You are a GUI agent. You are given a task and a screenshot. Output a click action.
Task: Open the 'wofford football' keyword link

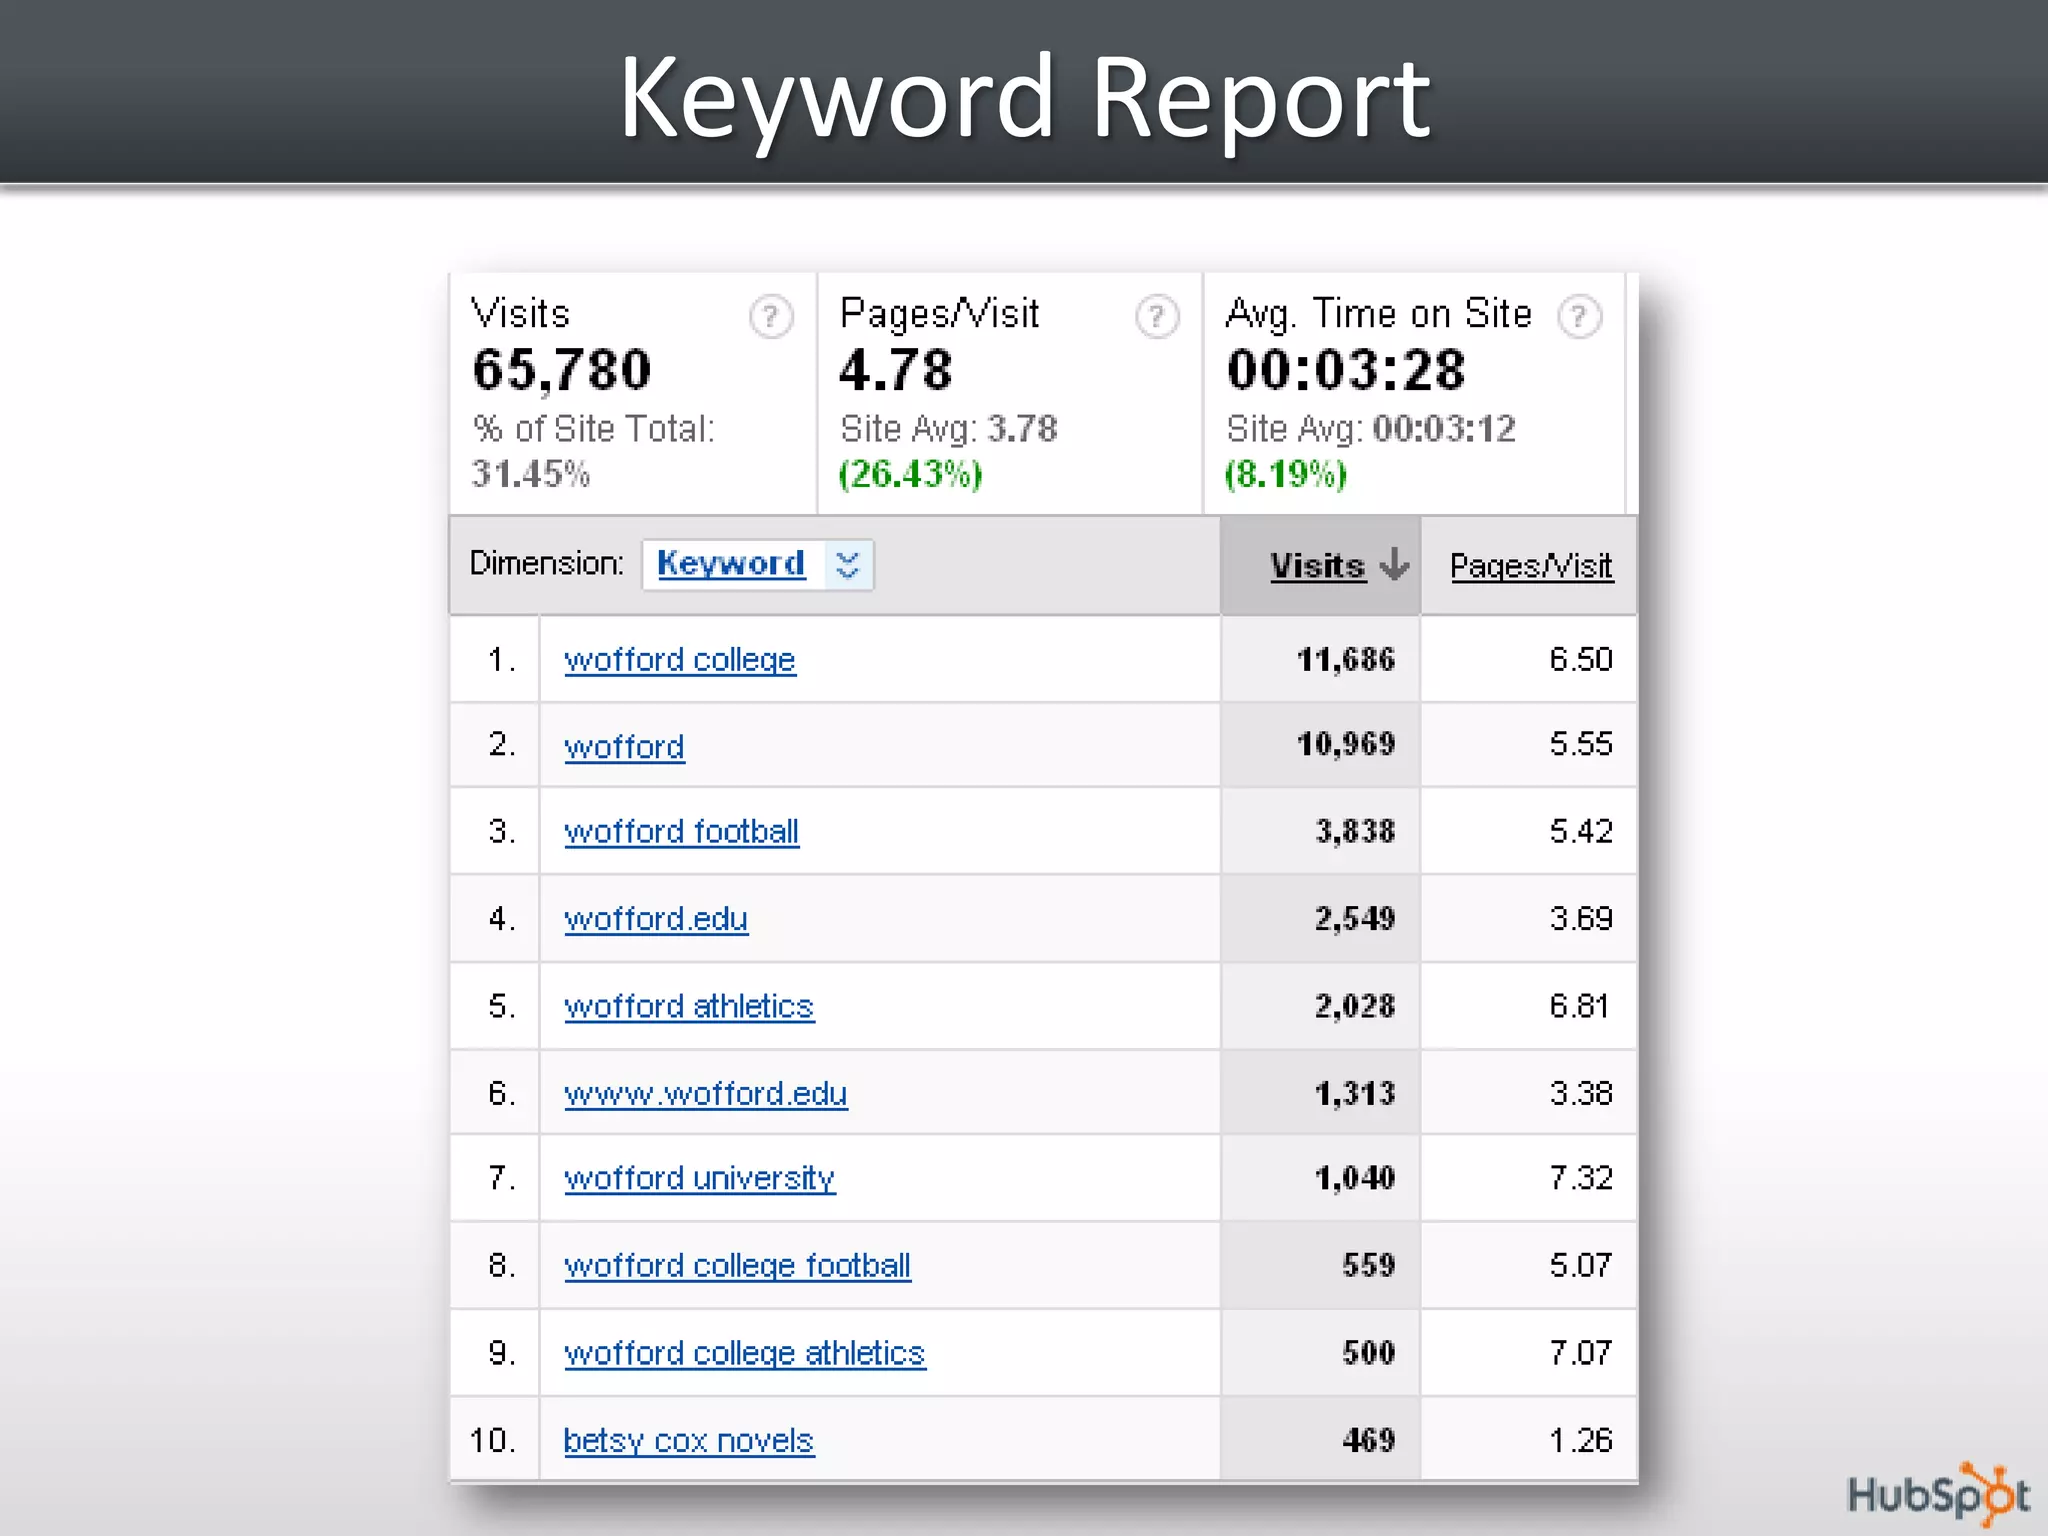[681, 832]
